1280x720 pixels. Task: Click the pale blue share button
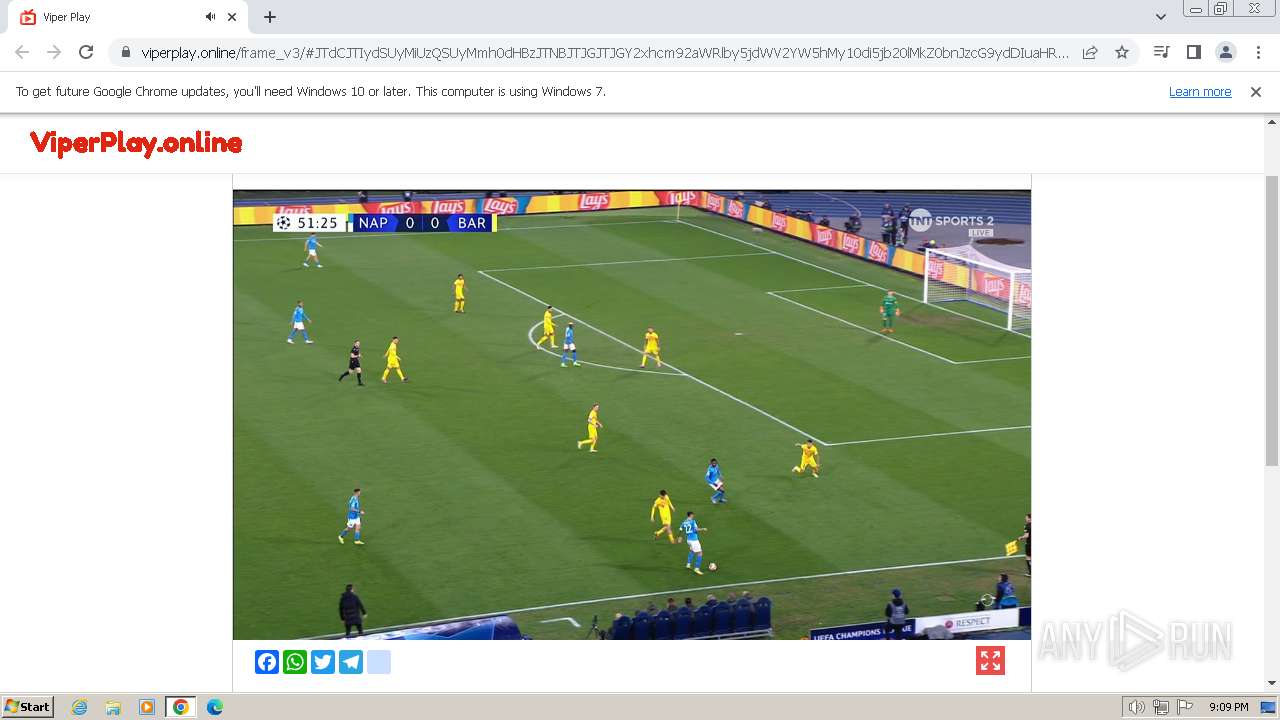coord(379,662)
